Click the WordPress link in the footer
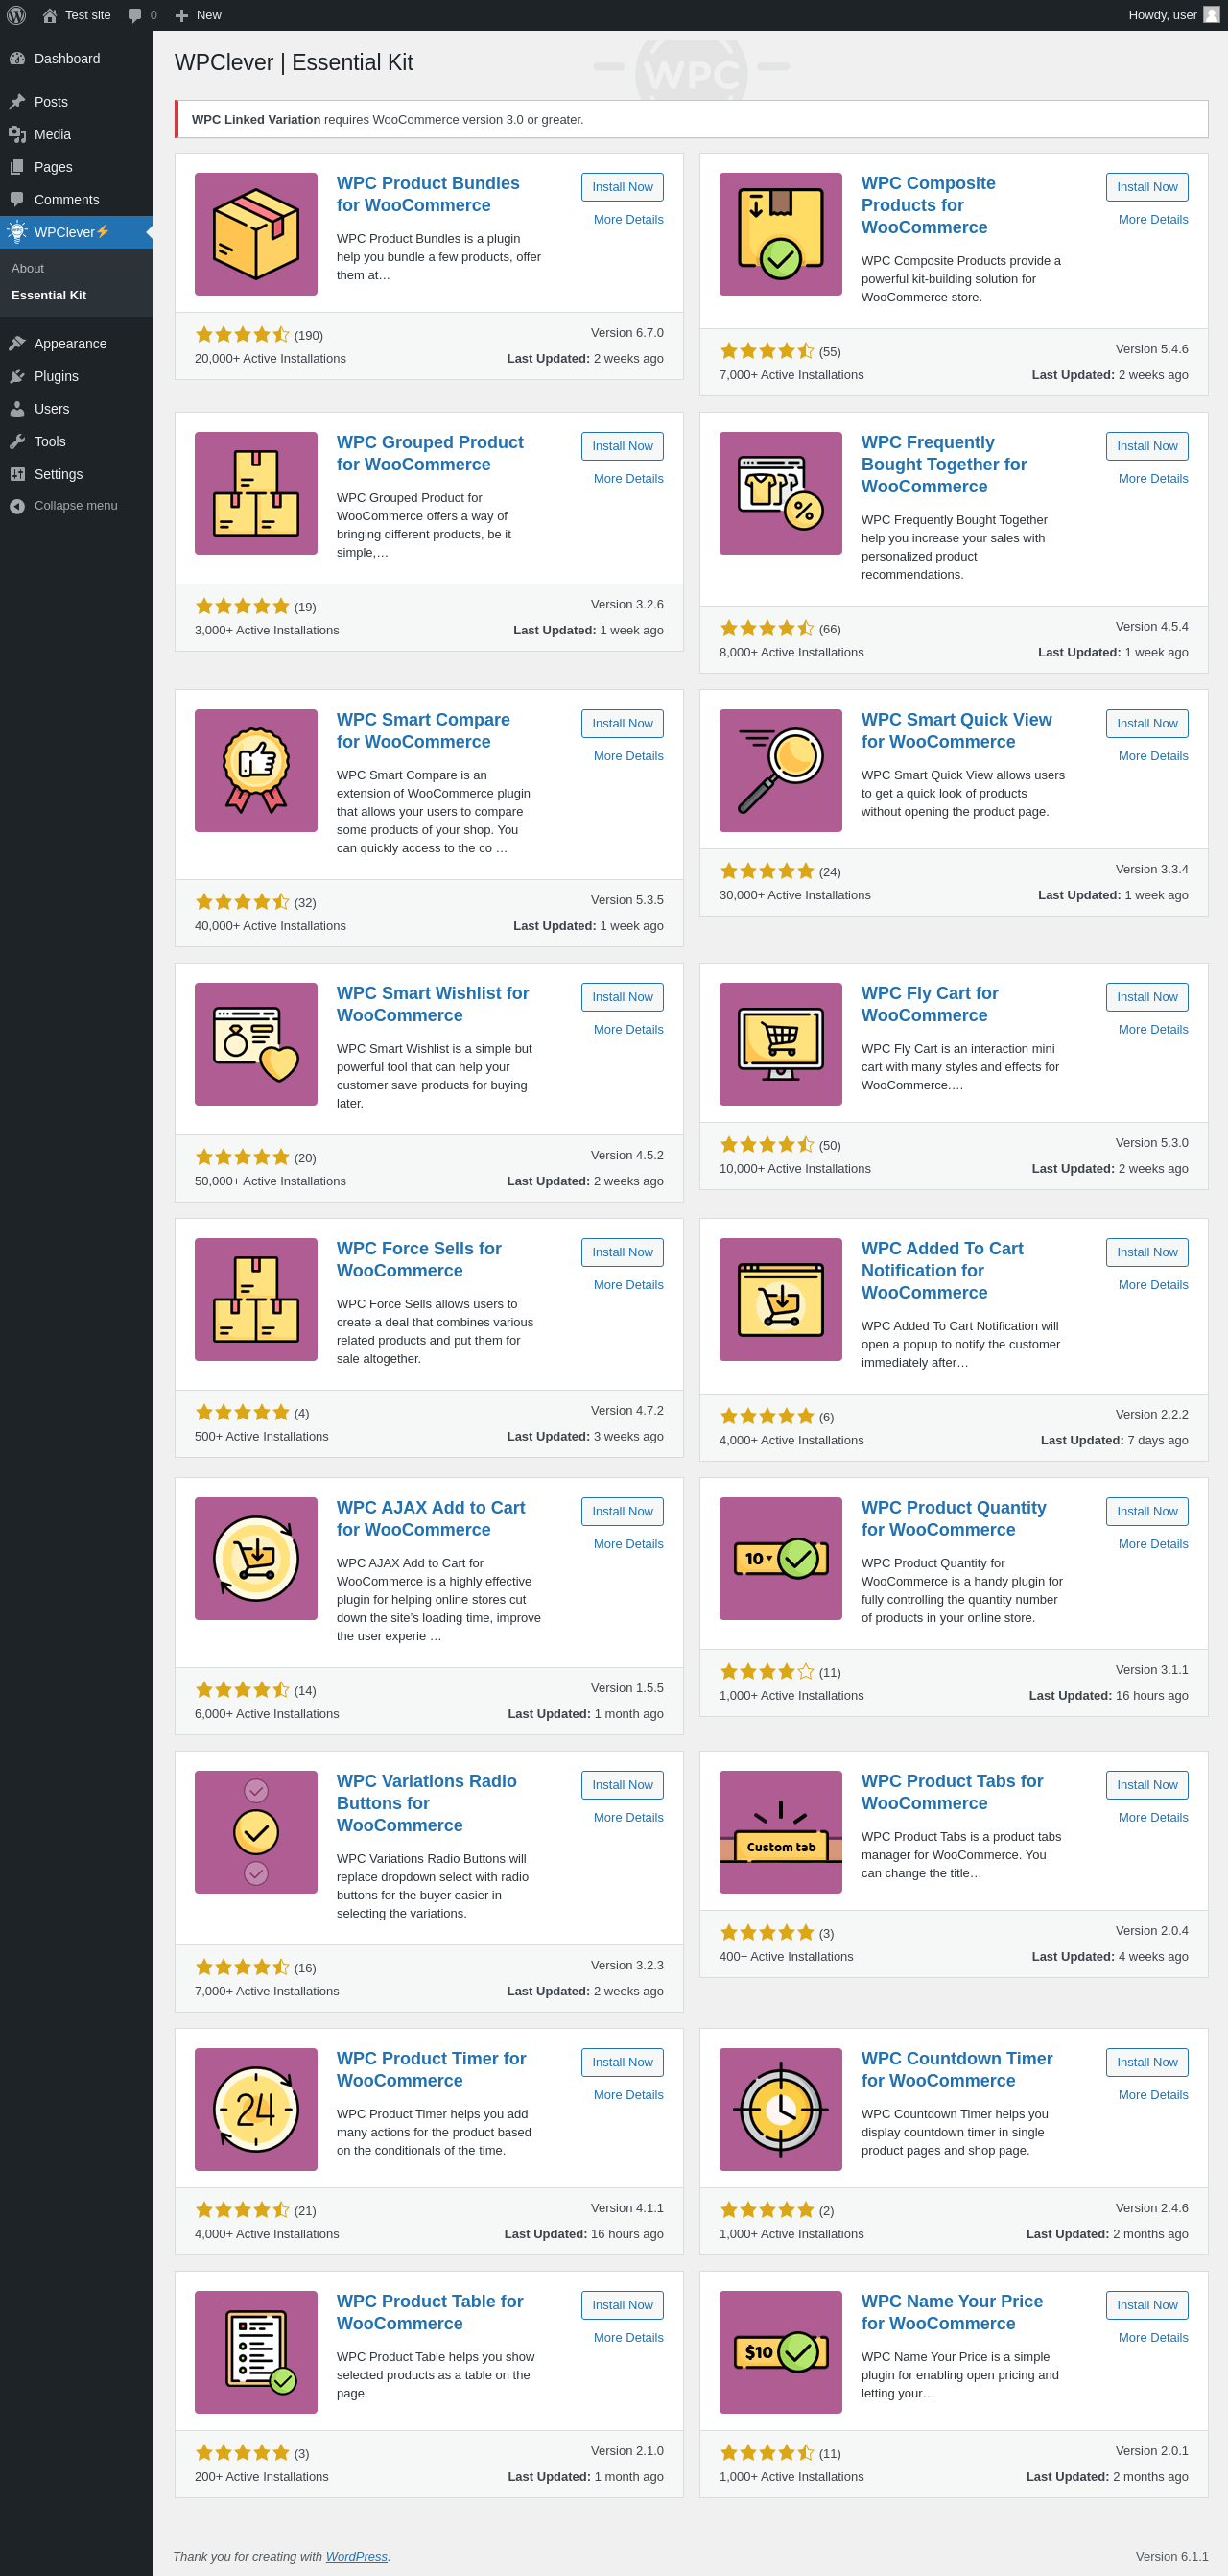 point(356,2556)
